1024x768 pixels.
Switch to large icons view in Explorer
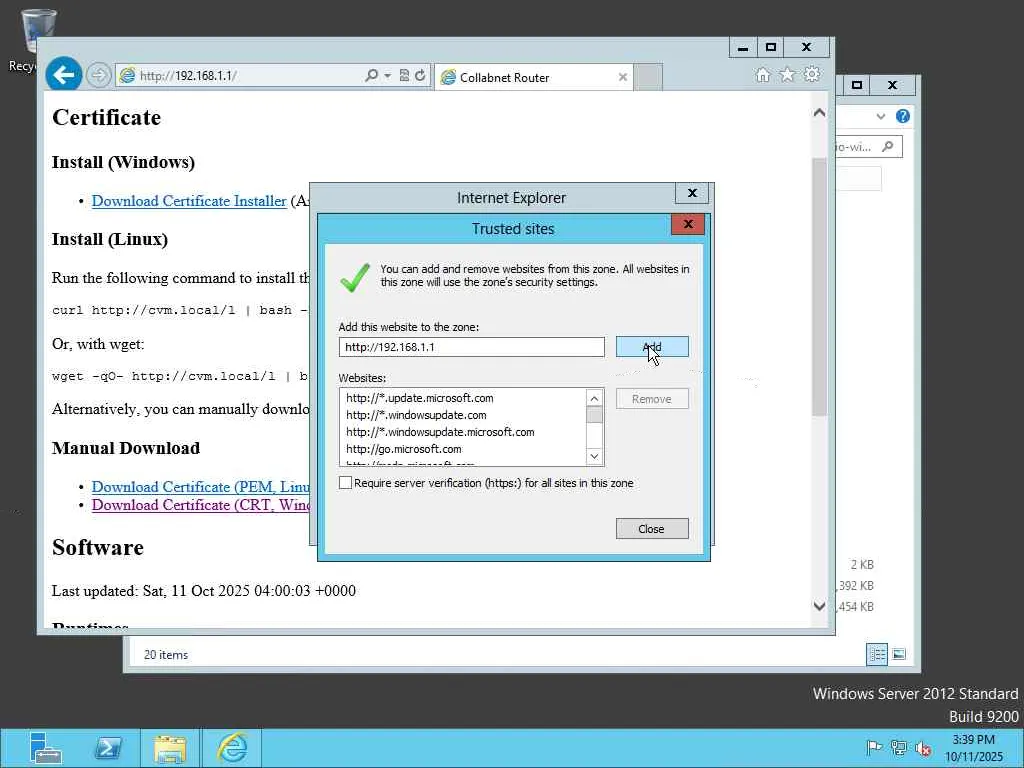point(899,654)
